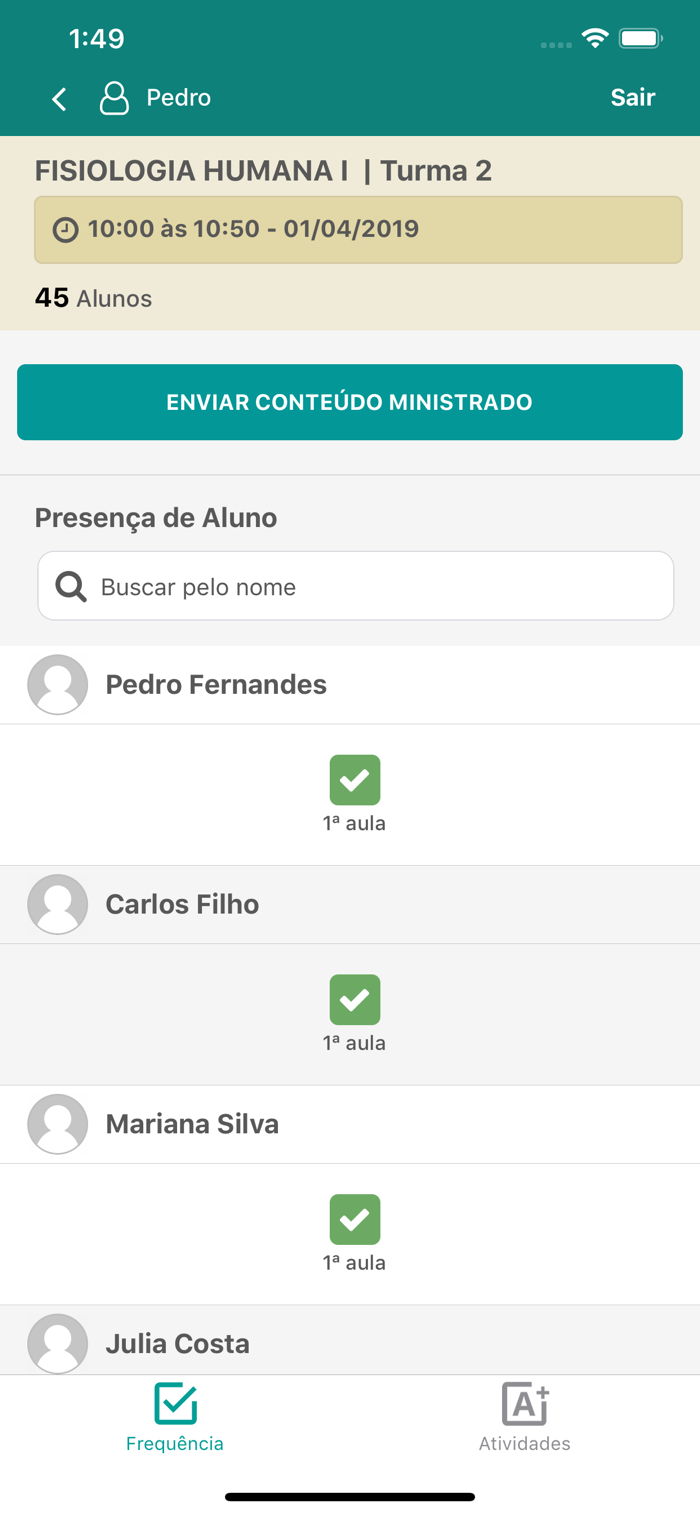Select the Carlos Filho name row

(x=350, y=904)
